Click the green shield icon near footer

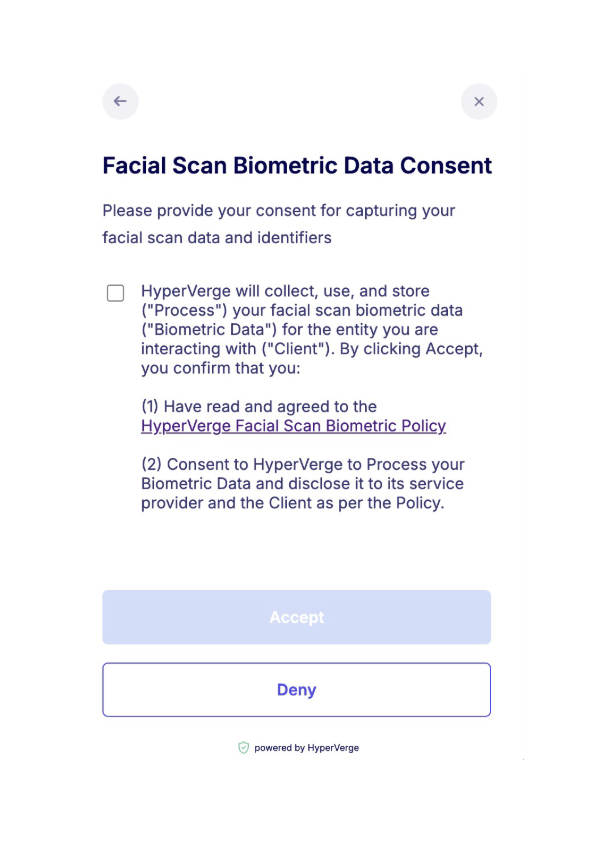pos(243,747)
